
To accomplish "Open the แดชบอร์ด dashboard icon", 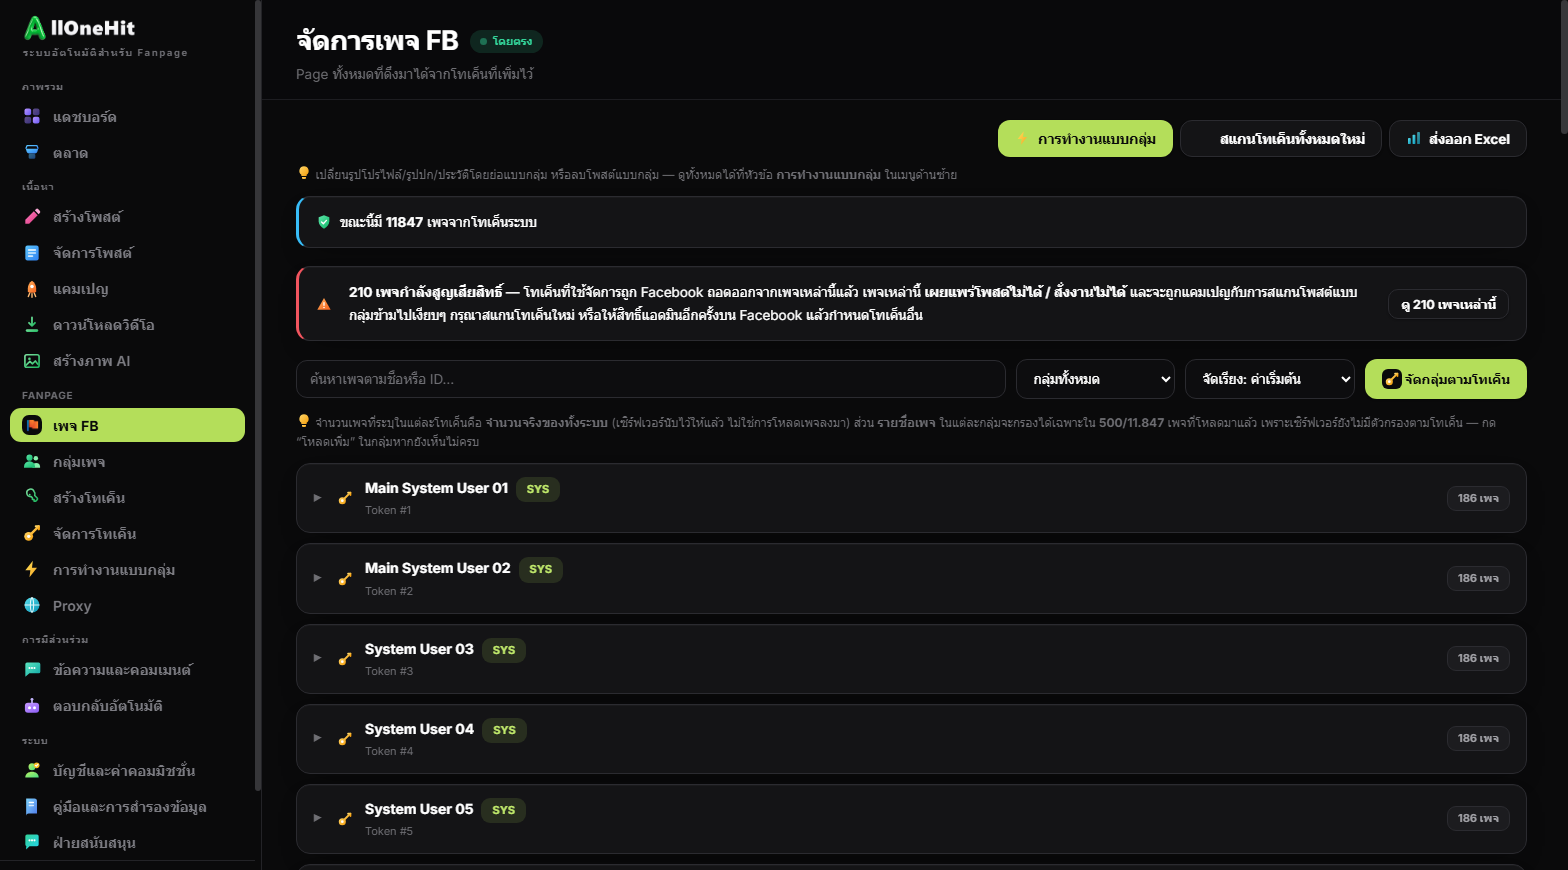I will (32, 117).
